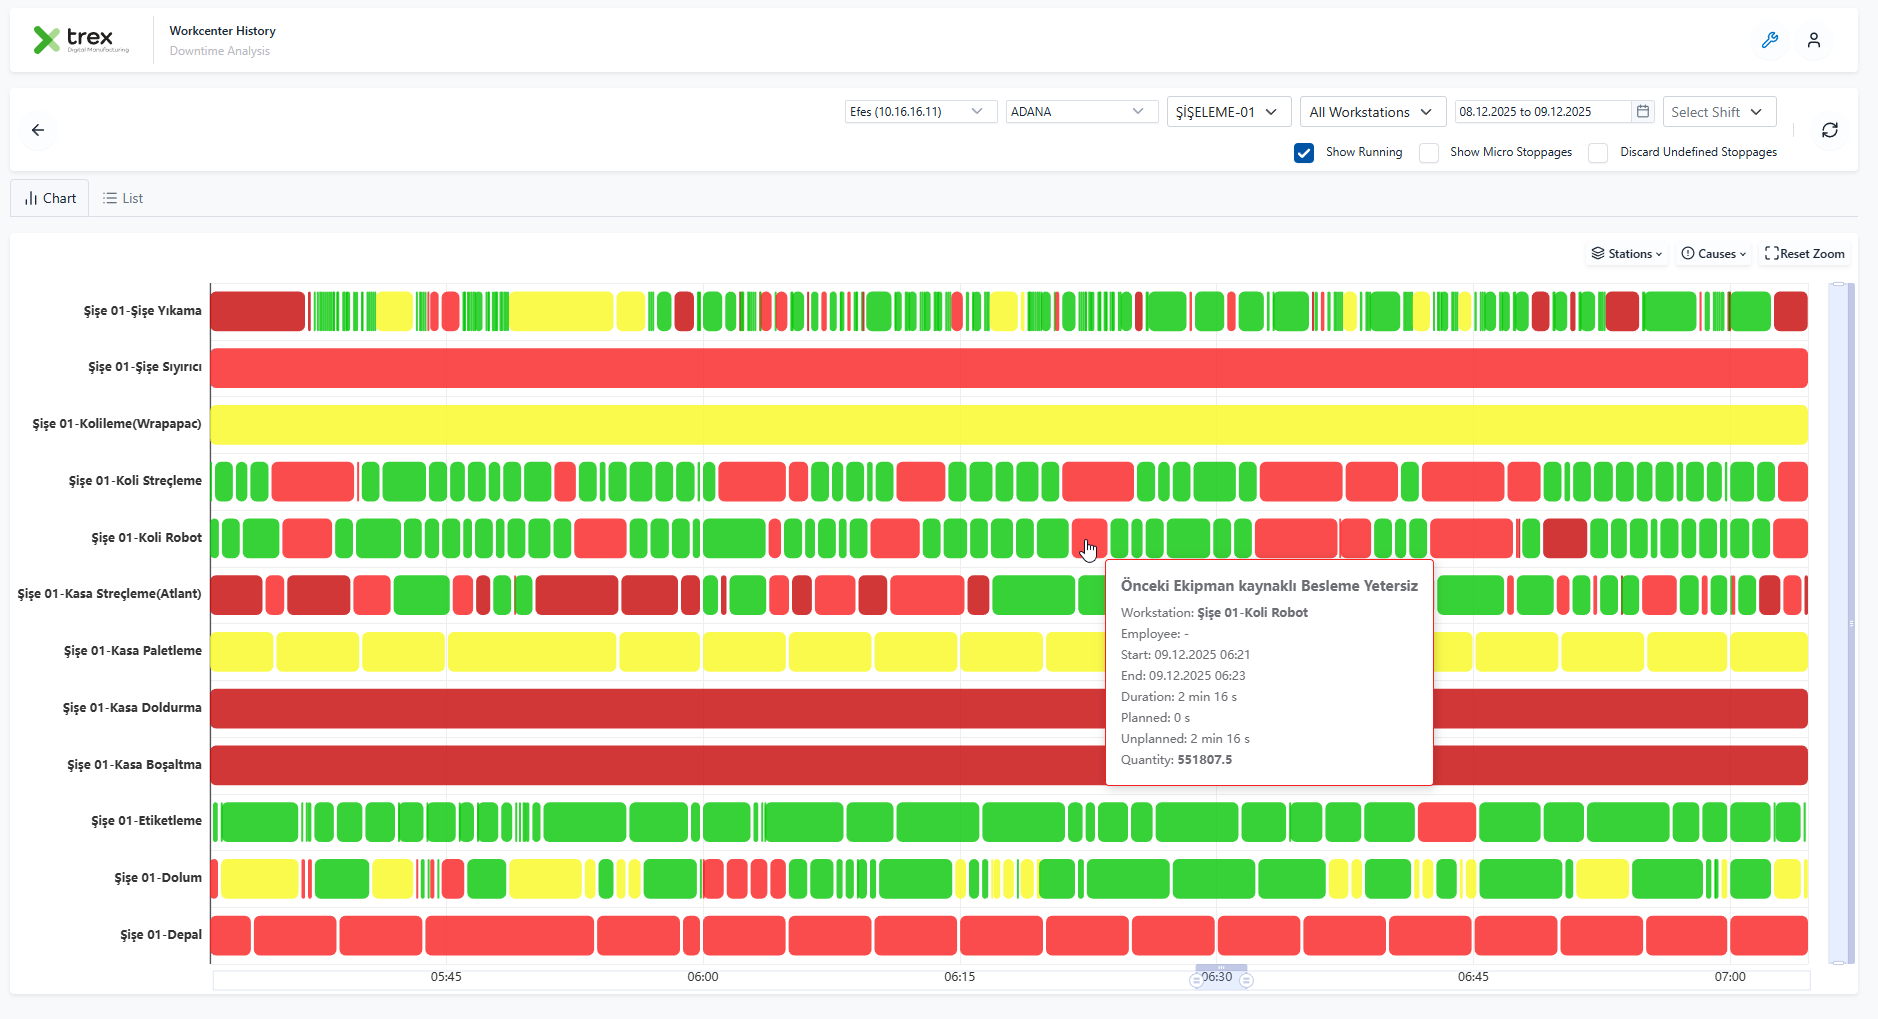Click the Şişe 01-Kasa Streçleme(Atlant) label
Viewport: 1878px width, 1019px height.
[x=110, y=594]
